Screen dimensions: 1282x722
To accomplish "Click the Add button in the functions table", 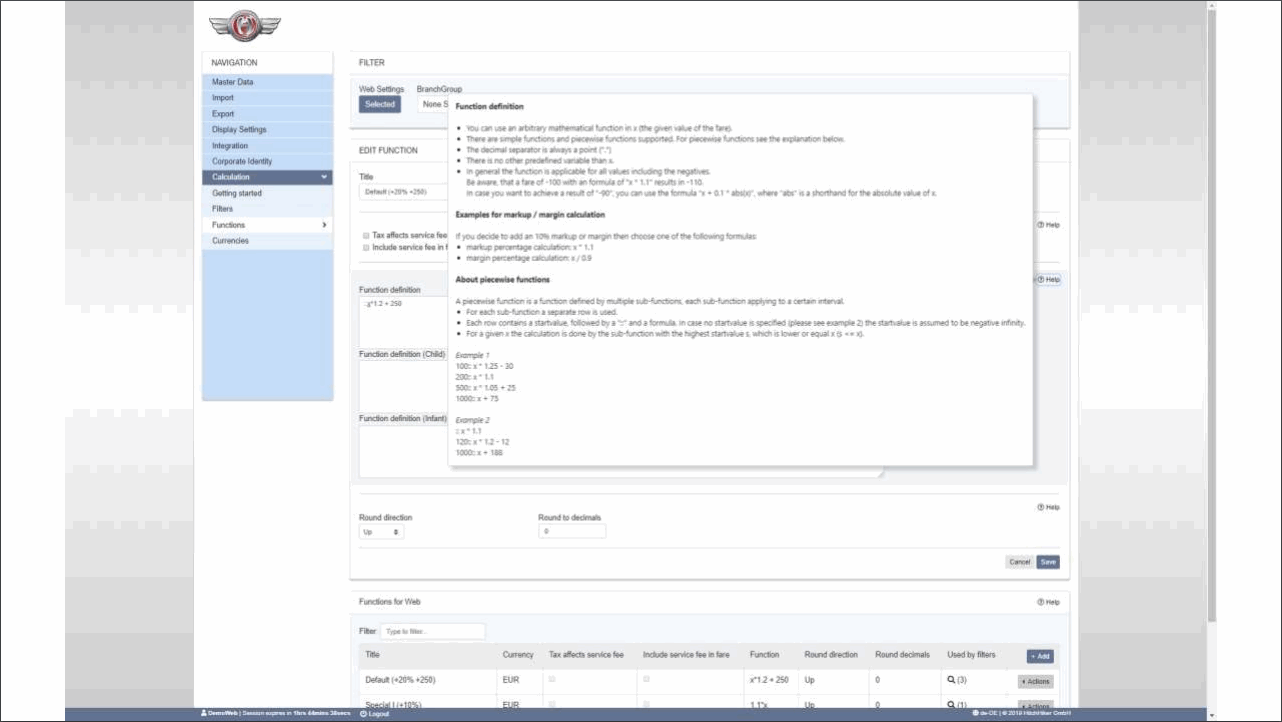I will click(x=1040, y=656).
